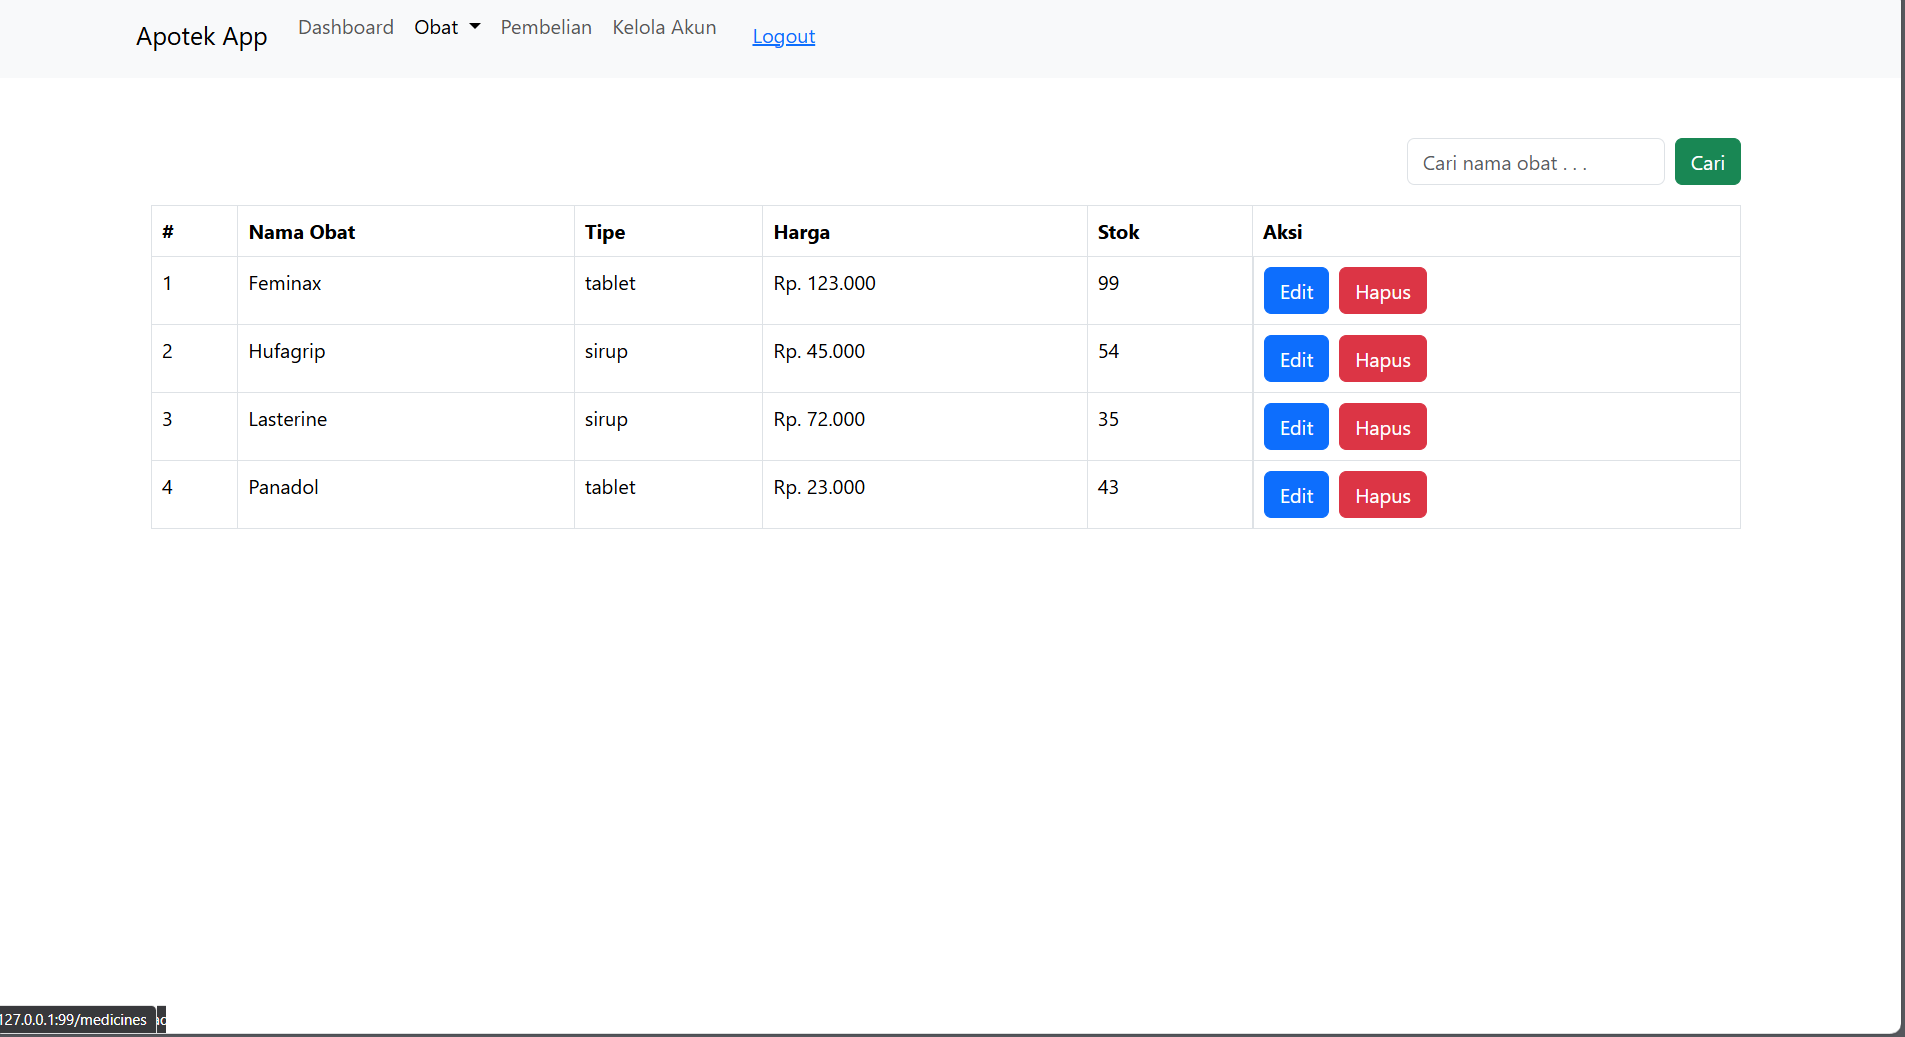Click the Harga column header

801,232
